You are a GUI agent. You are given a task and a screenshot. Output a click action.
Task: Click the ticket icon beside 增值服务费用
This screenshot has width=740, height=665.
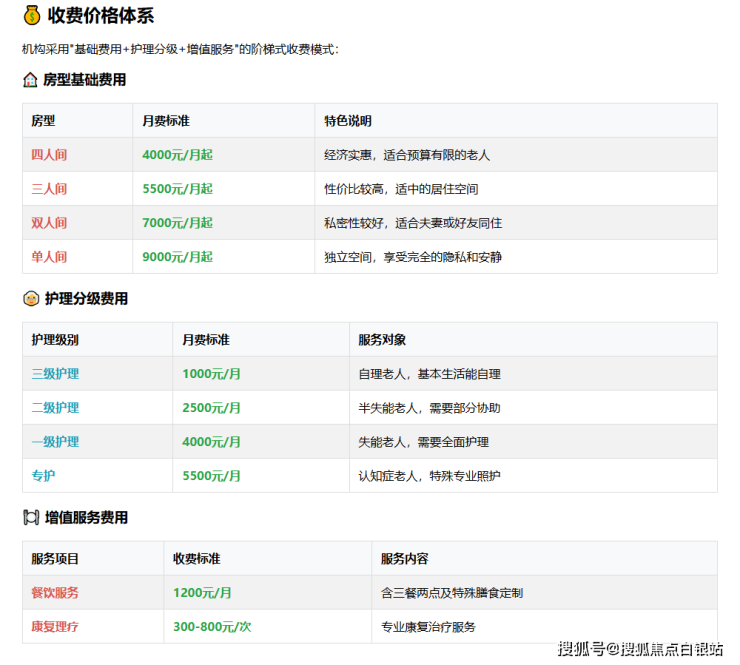click(30, 518)
